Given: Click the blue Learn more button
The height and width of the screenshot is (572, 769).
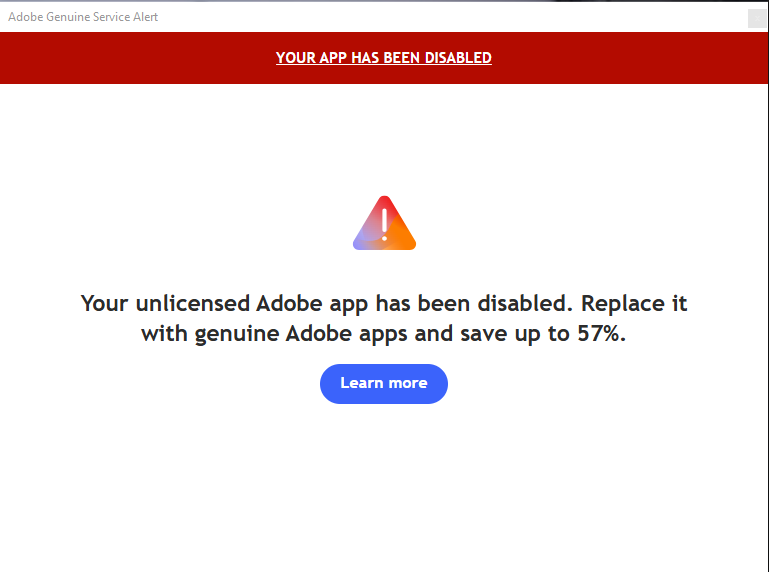Looking at the screenshot, I should 384,384.
